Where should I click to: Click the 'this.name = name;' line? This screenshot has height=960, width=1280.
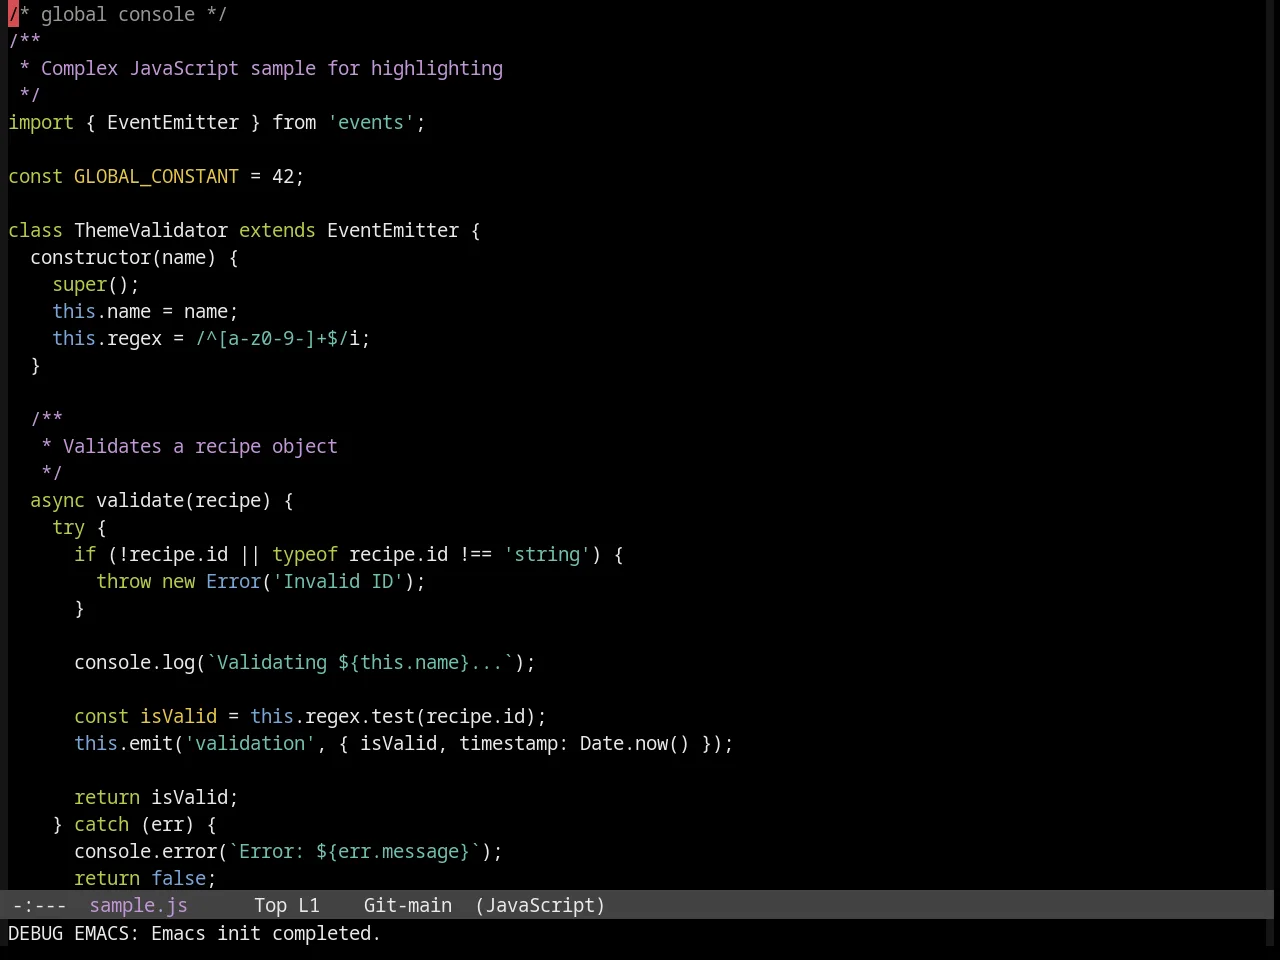(145, 311)
